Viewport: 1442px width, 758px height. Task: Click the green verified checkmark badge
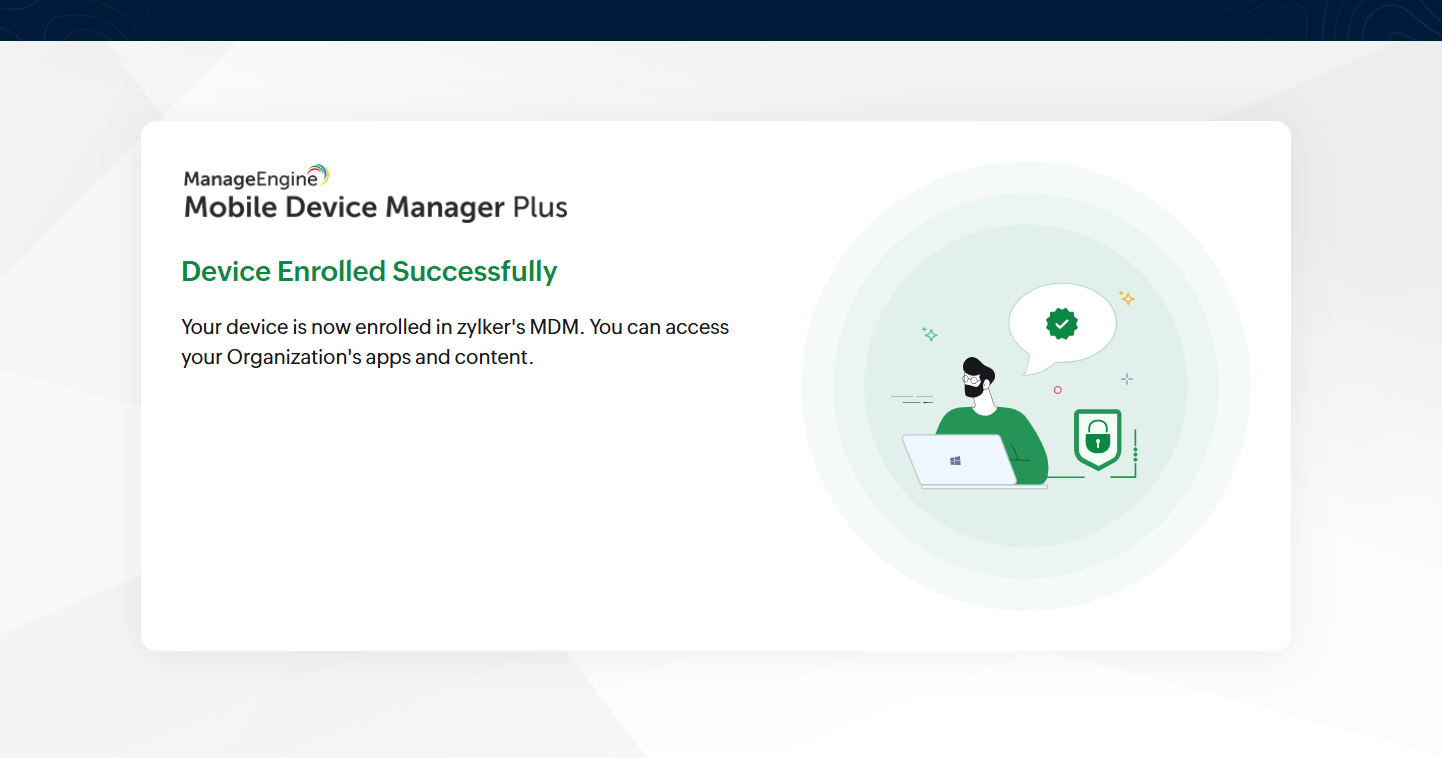(x=1061, y=323)
